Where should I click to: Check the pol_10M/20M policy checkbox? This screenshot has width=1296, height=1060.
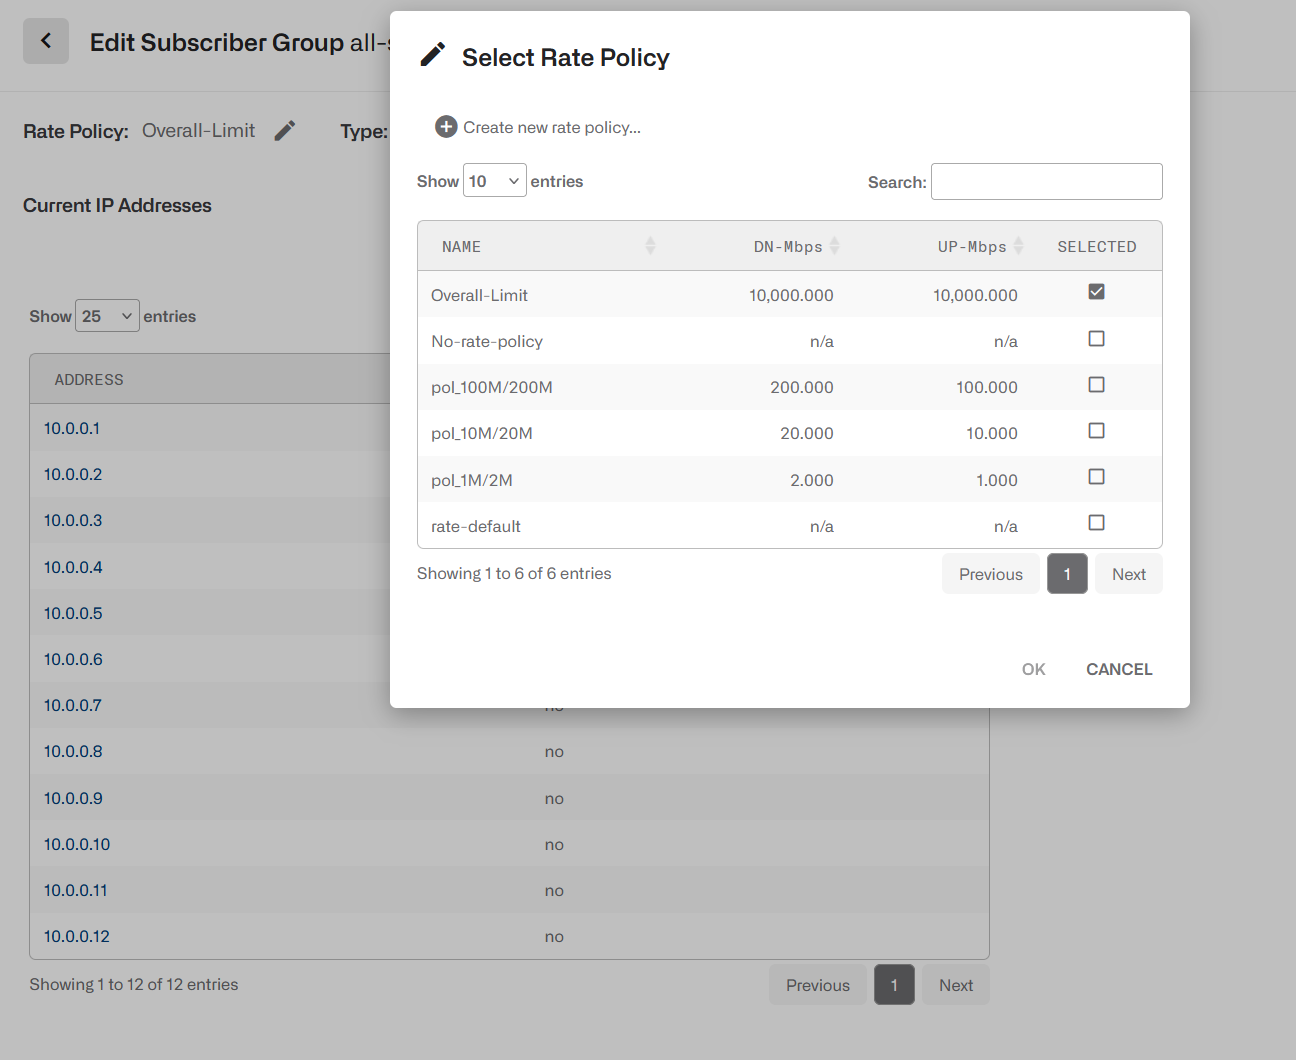click(x=1096, y=431)
